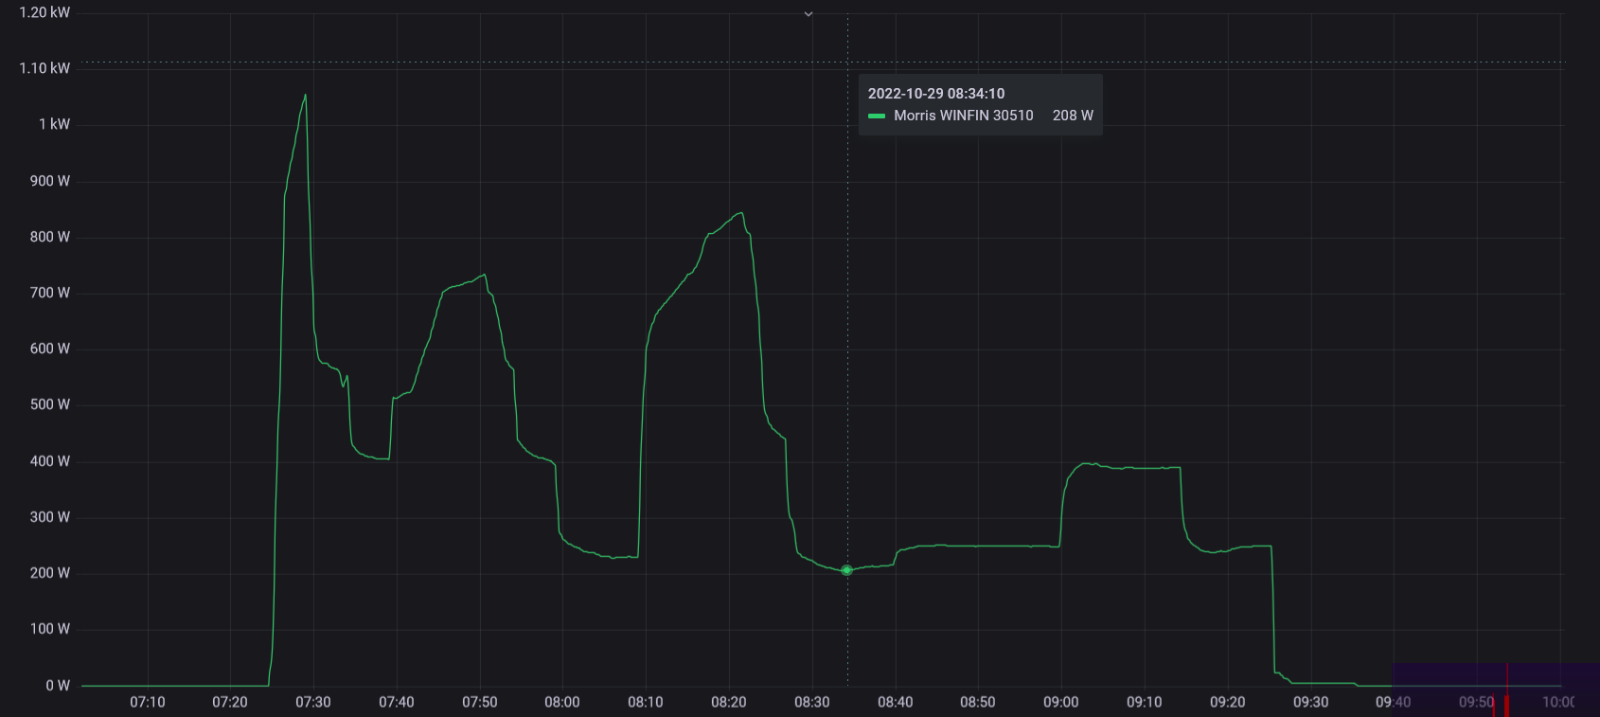Click the 0 W y-axis label
The width and height of the screenshot is (1600, 717).
click(58, 686)
